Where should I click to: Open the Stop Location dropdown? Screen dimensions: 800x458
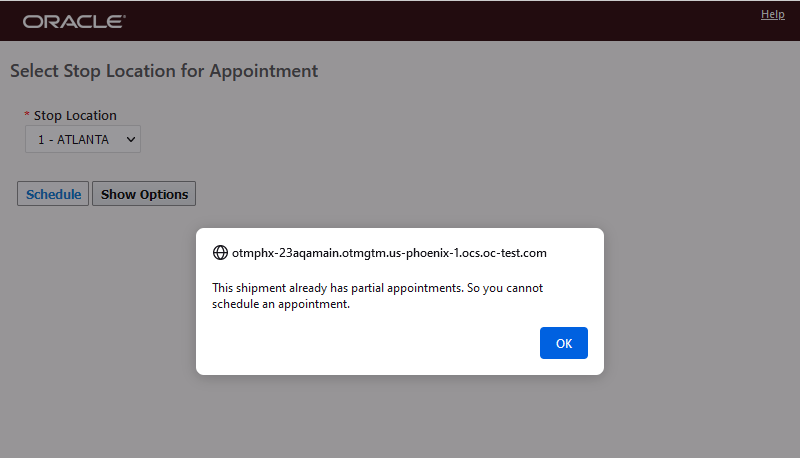[83, 140]
